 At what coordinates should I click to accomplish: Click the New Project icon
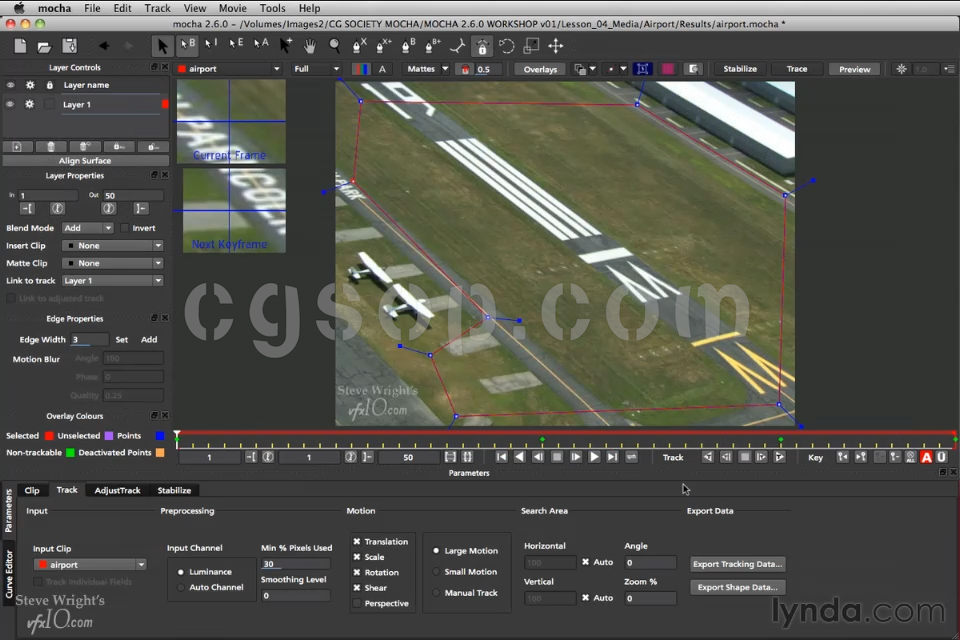(x=20, y=46)
